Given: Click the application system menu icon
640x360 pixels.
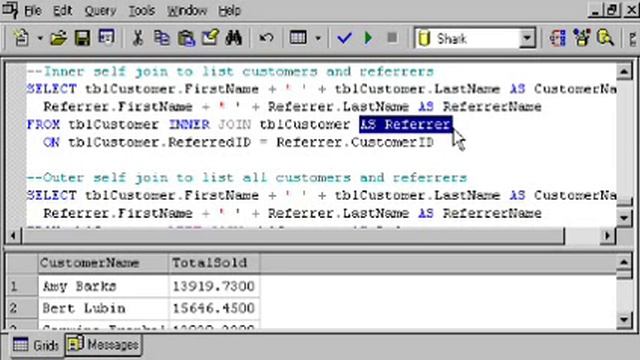Looking at the screenshot, I should pyautogui.click(x=10, y=10).
